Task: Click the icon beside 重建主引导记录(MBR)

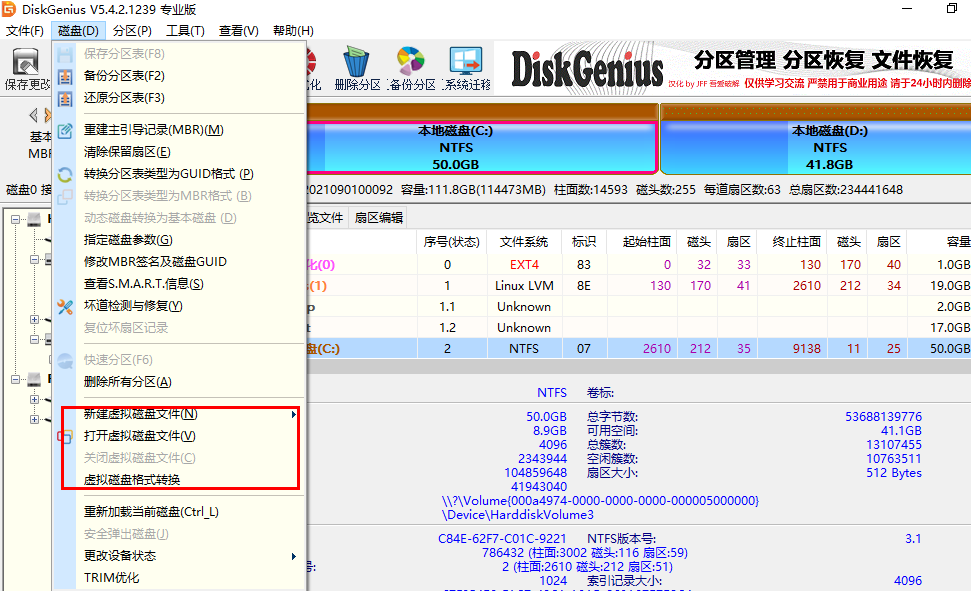Action: 65,130
